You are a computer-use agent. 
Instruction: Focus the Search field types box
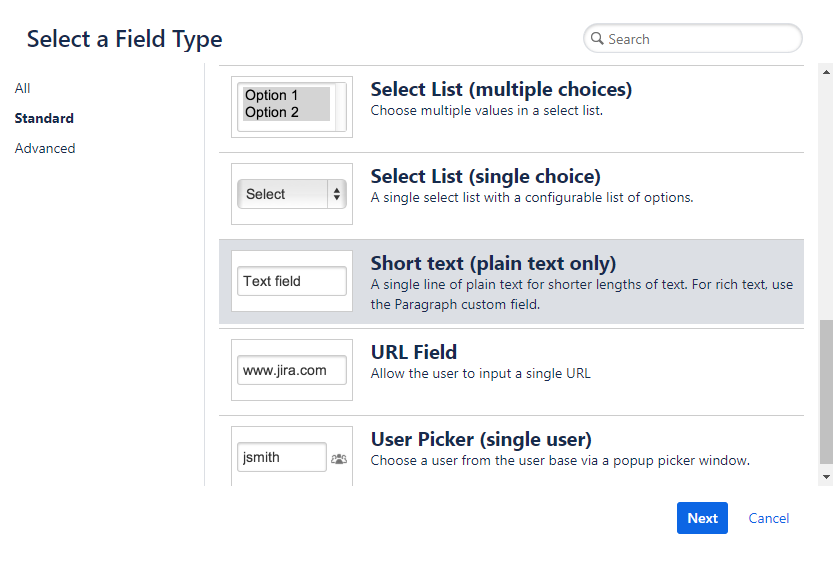(692, 38)
